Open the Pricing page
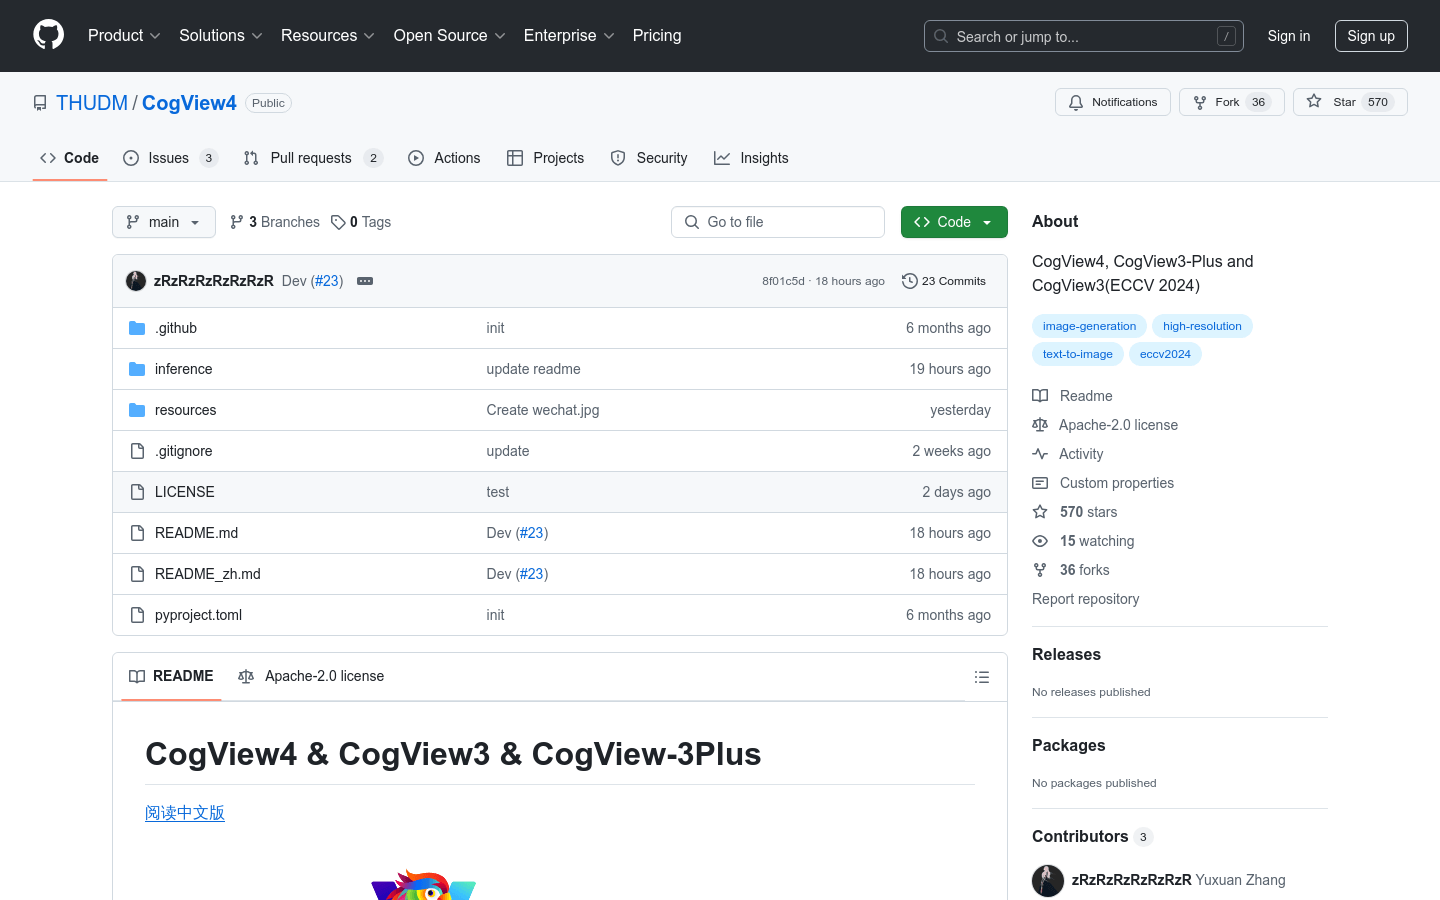Image resolution: width=1440 pixels, height=900 pixels. (657, 36)
